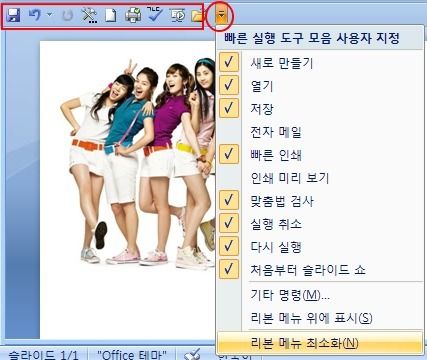
Task: Uncheck 새로 만들기 in the menu
Action: tap(319, 62)
